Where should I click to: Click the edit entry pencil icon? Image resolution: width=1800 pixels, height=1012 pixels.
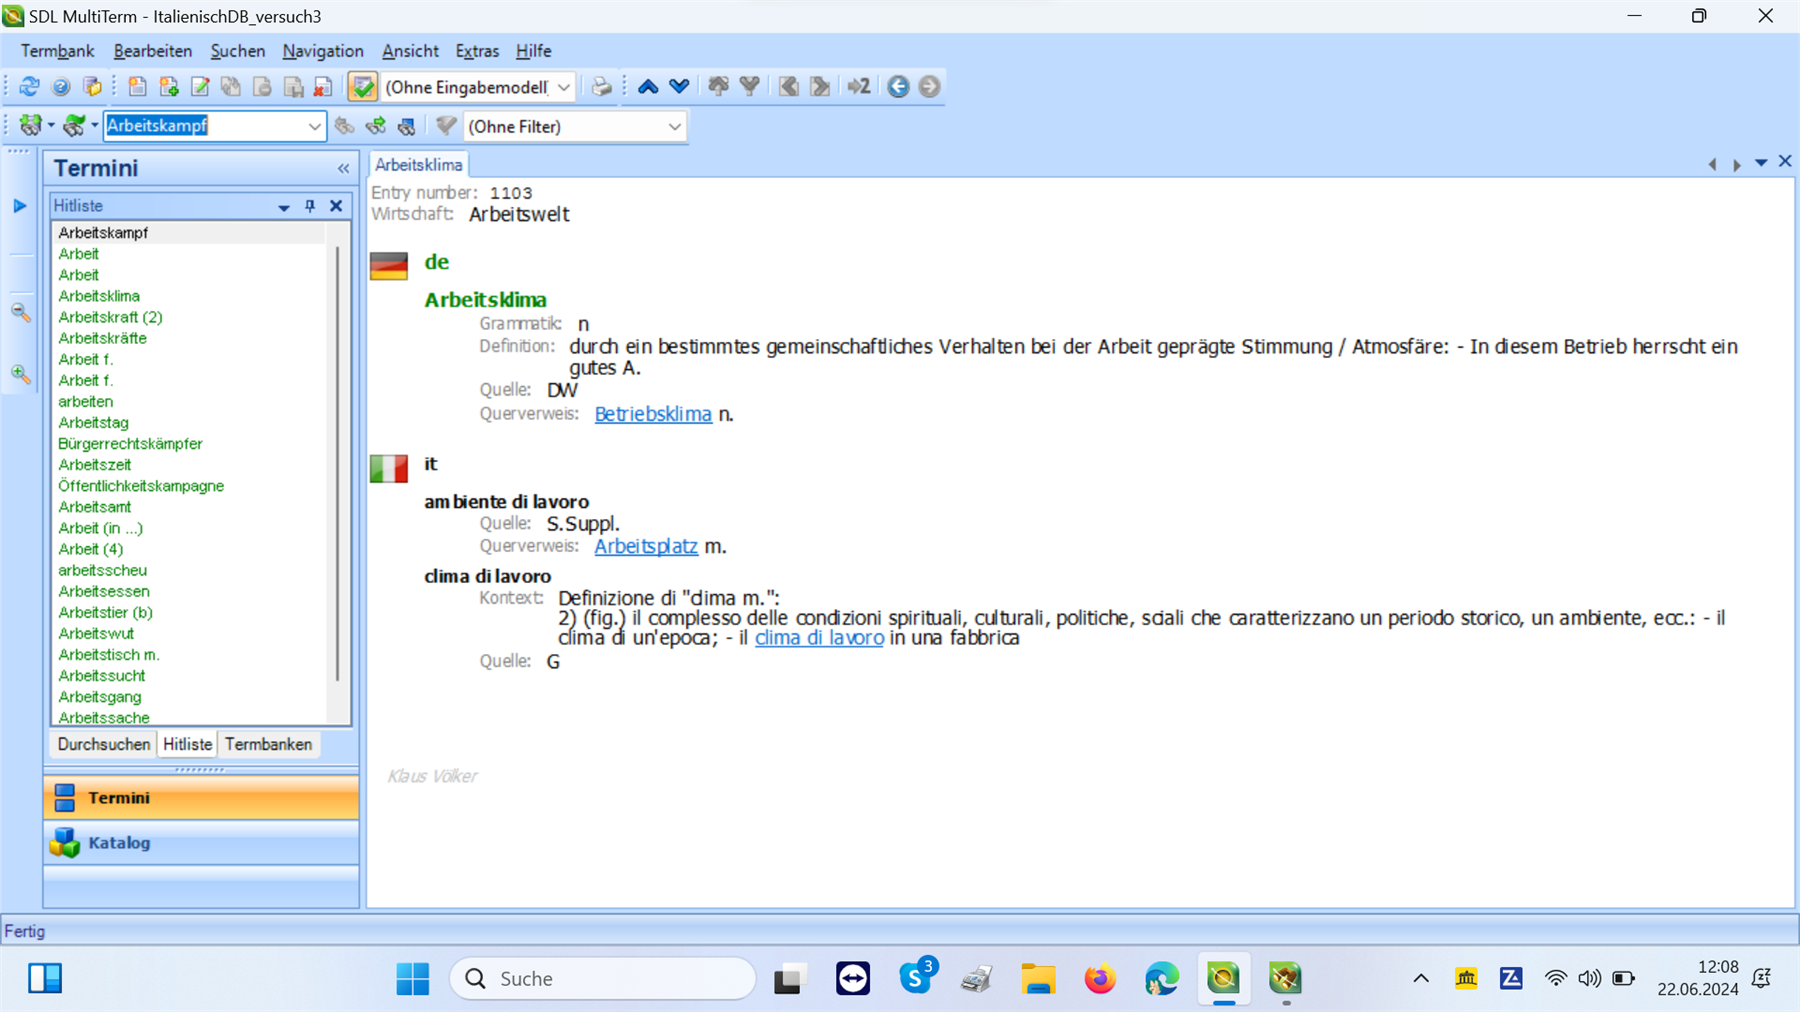pyautogui.click(x=199, y=87)
